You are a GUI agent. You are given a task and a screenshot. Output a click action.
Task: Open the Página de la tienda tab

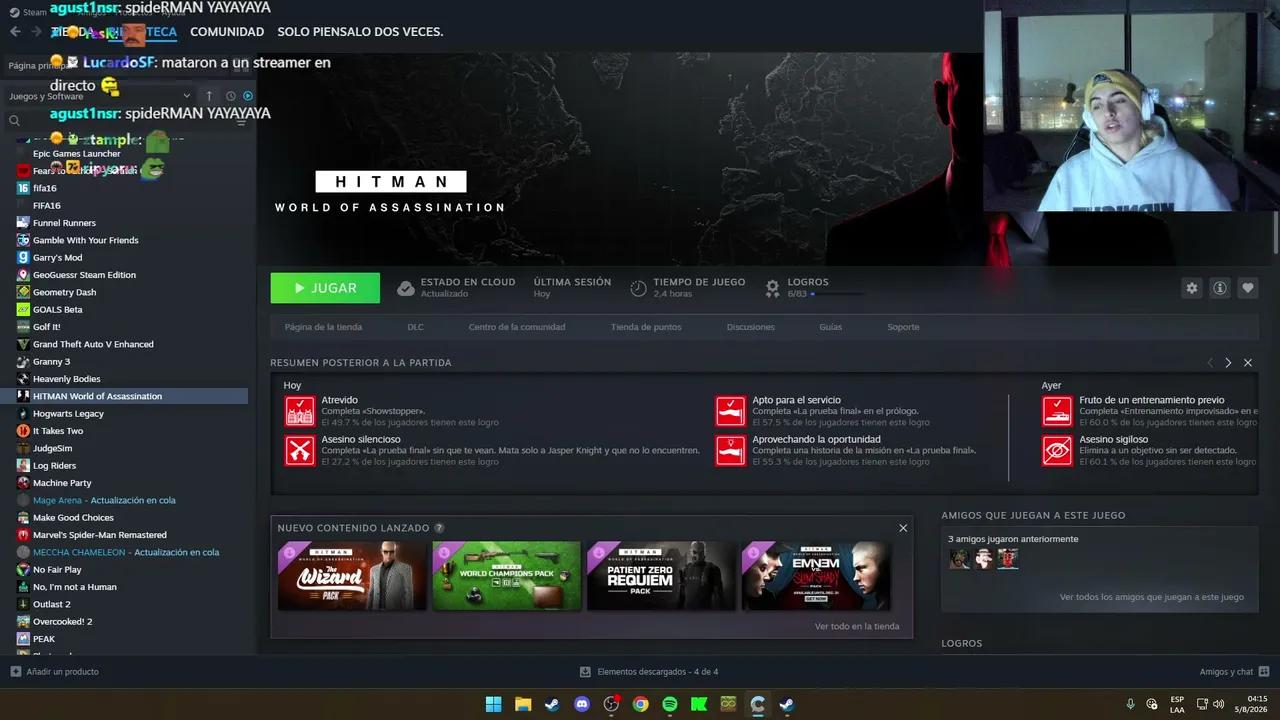click(323, 327)
